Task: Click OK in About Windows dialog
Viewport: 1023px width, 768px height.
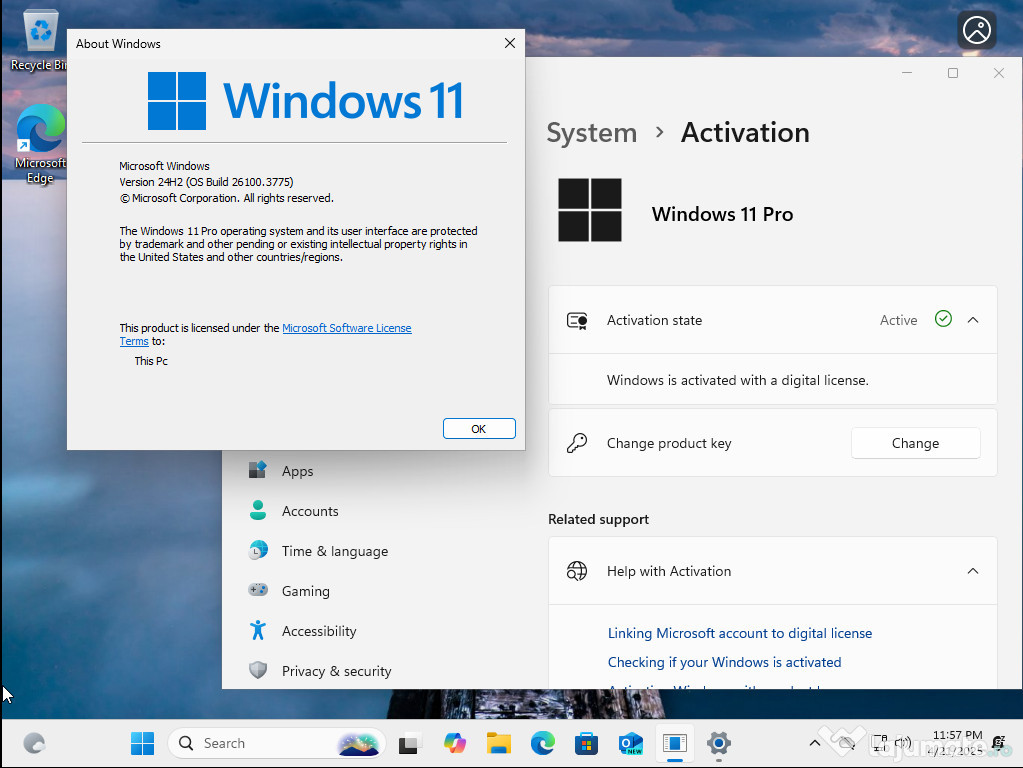Action: [479, 429]
